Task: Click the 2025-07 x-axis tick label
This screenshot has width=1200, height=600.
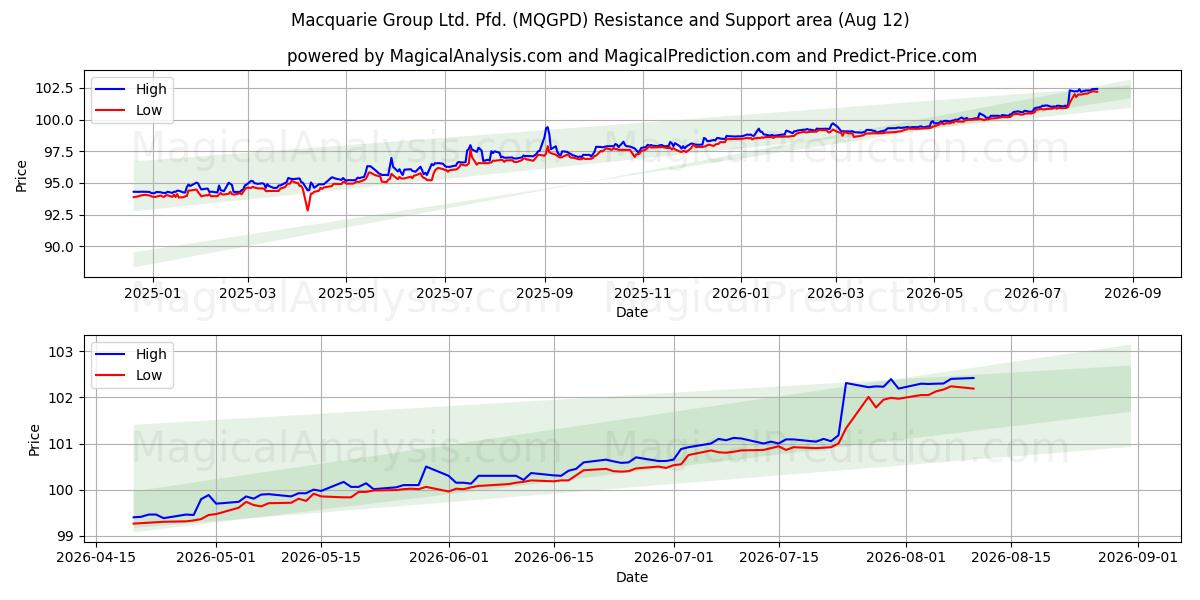Action: click(444, 294)
